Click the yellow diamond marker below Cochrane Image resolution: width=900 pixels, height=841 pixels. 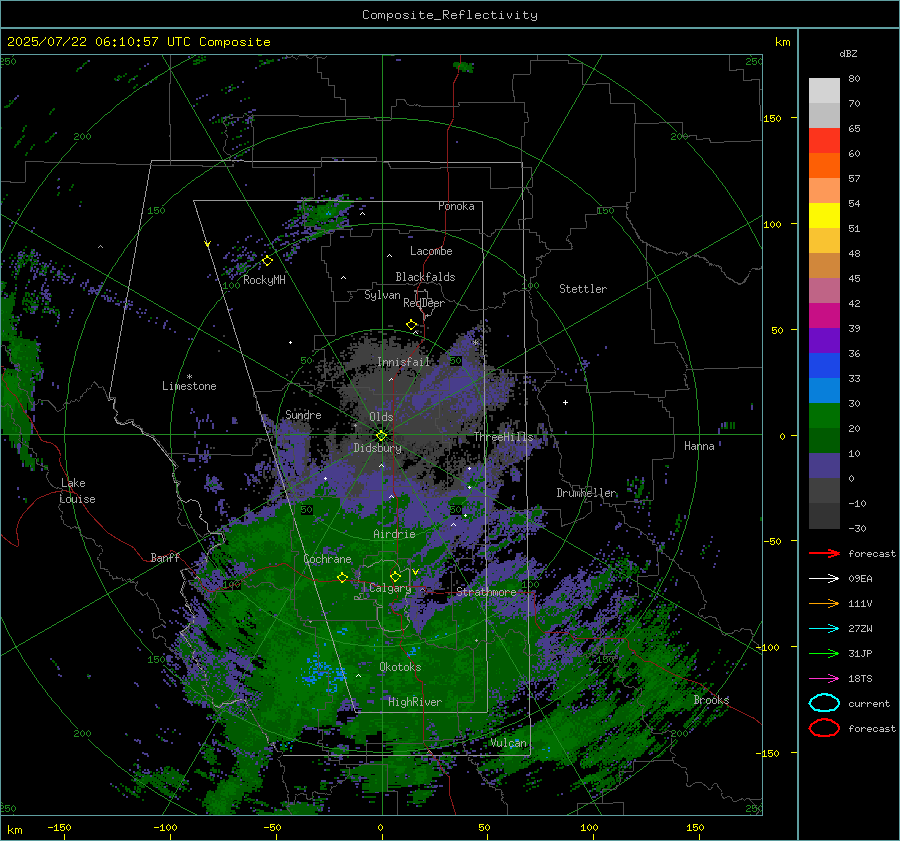[x=342, y=577]
